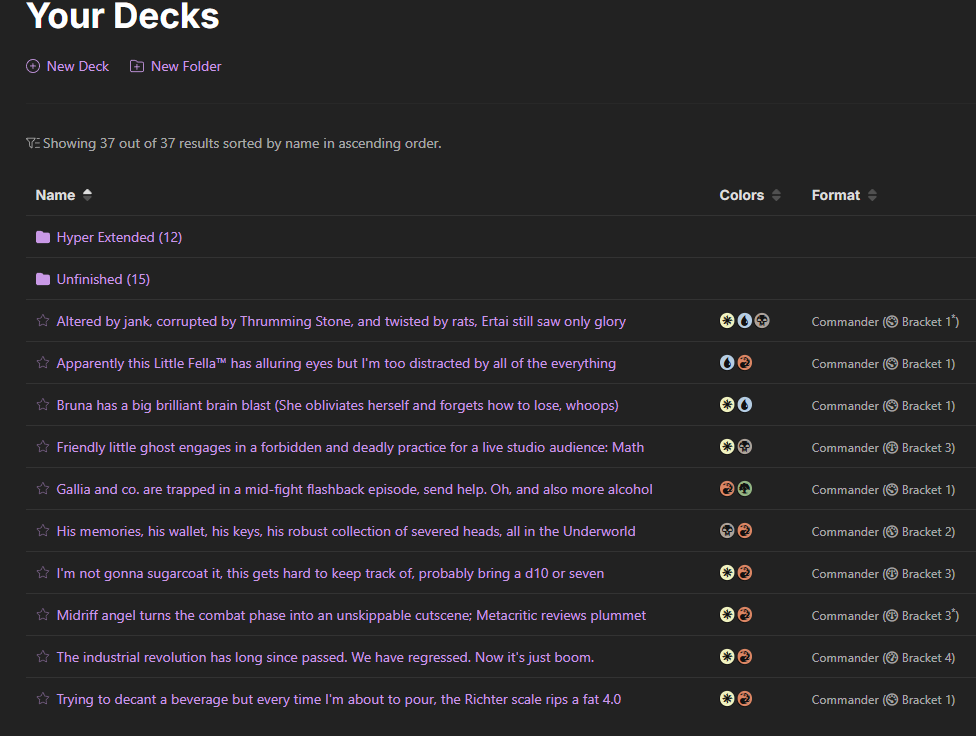976x736 pixels.
Task: Click the Name column header
Action: click(x=55, y=195)
